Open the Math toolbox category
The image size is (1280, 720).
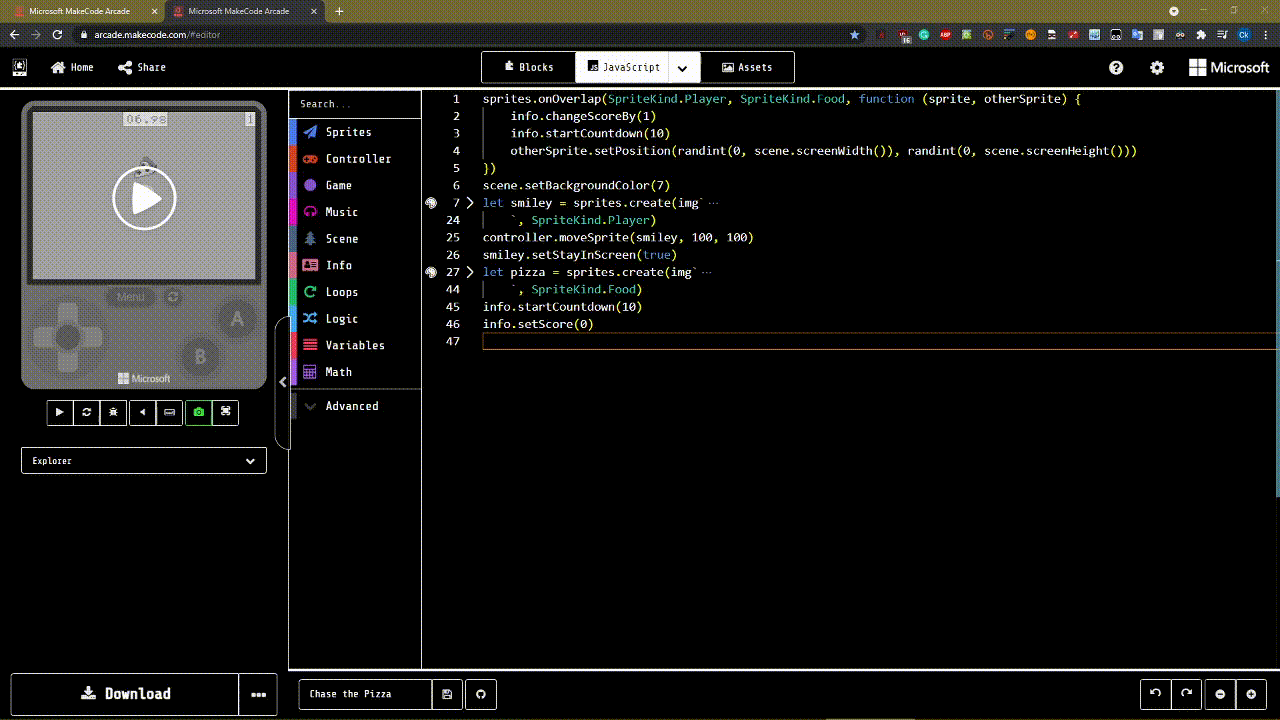click(355, 372)
